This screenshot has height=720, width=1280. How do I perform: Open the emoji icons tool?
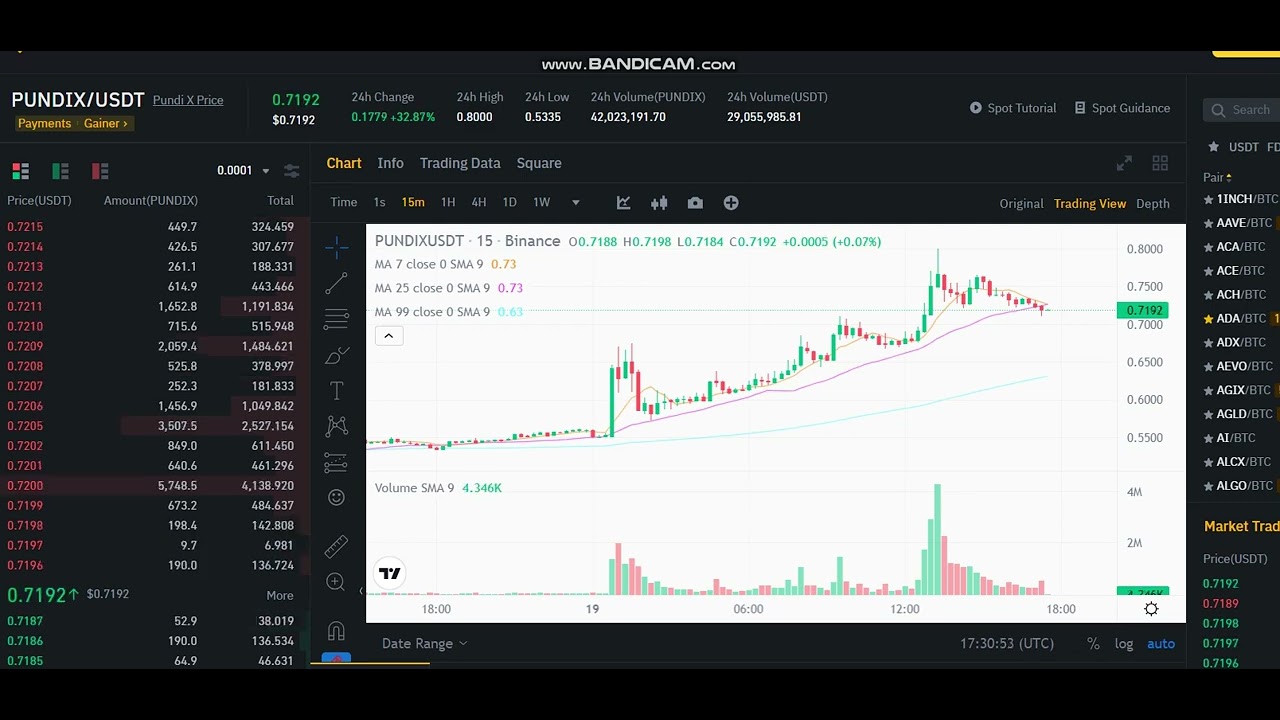336,497
